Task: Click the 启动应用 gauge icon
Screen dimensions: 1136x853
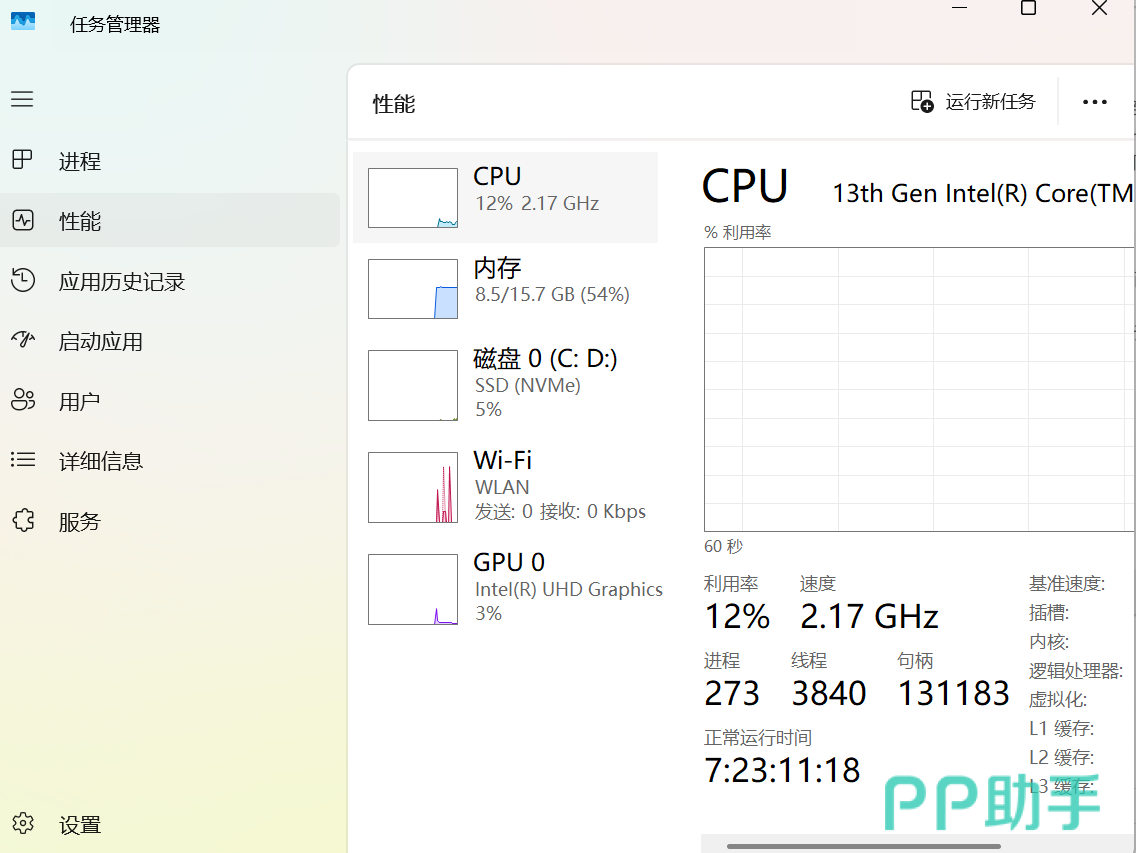Action: (22, 339)
